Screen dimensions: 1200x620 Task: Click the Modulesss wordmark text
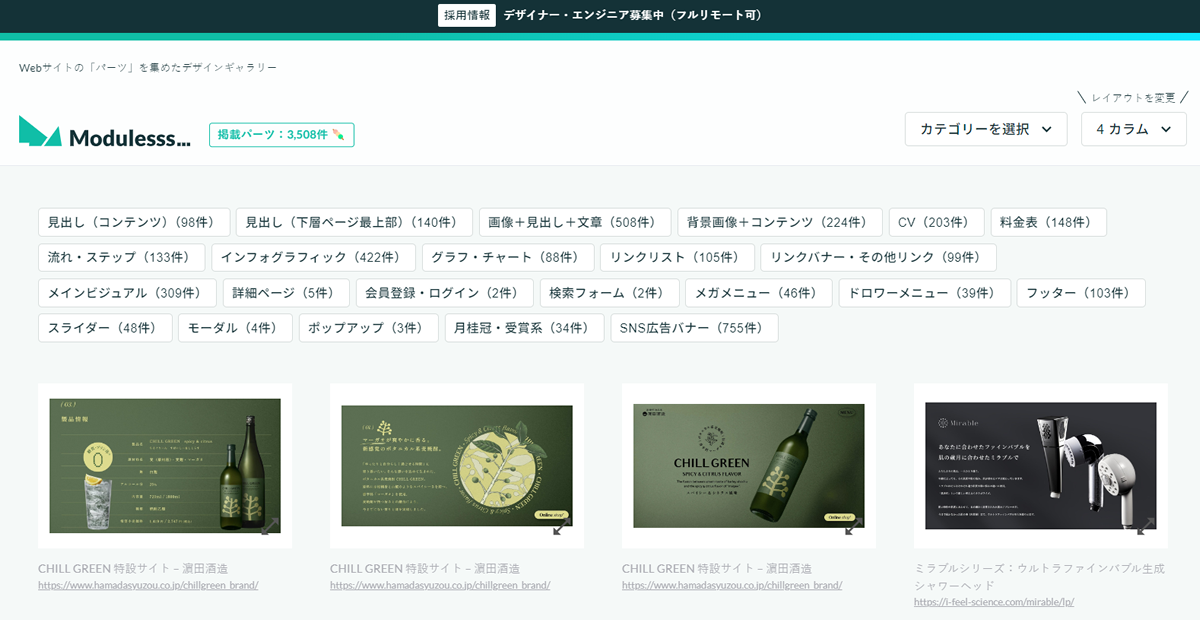click(x=129, y=137)
